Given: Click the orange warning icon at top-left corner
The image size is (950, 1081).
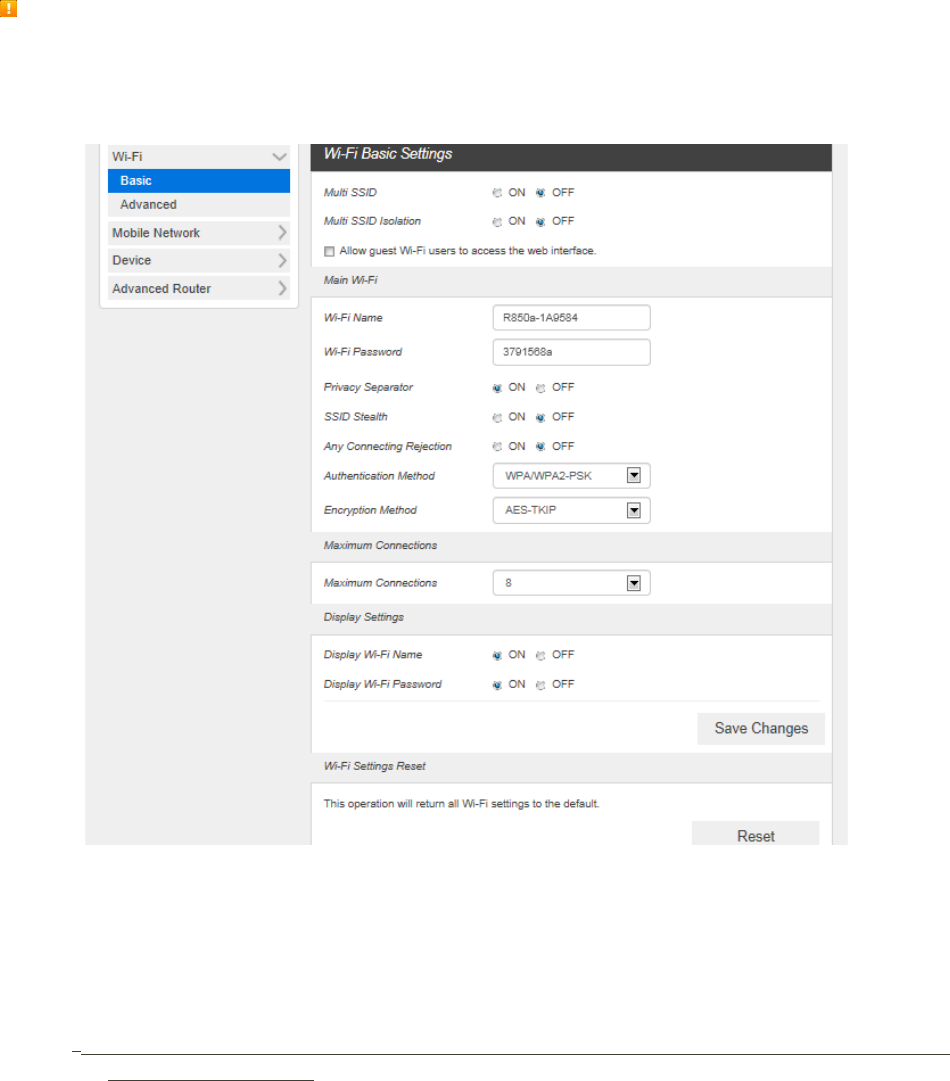Looking at the screenshot, I should (x=8, y=8).
